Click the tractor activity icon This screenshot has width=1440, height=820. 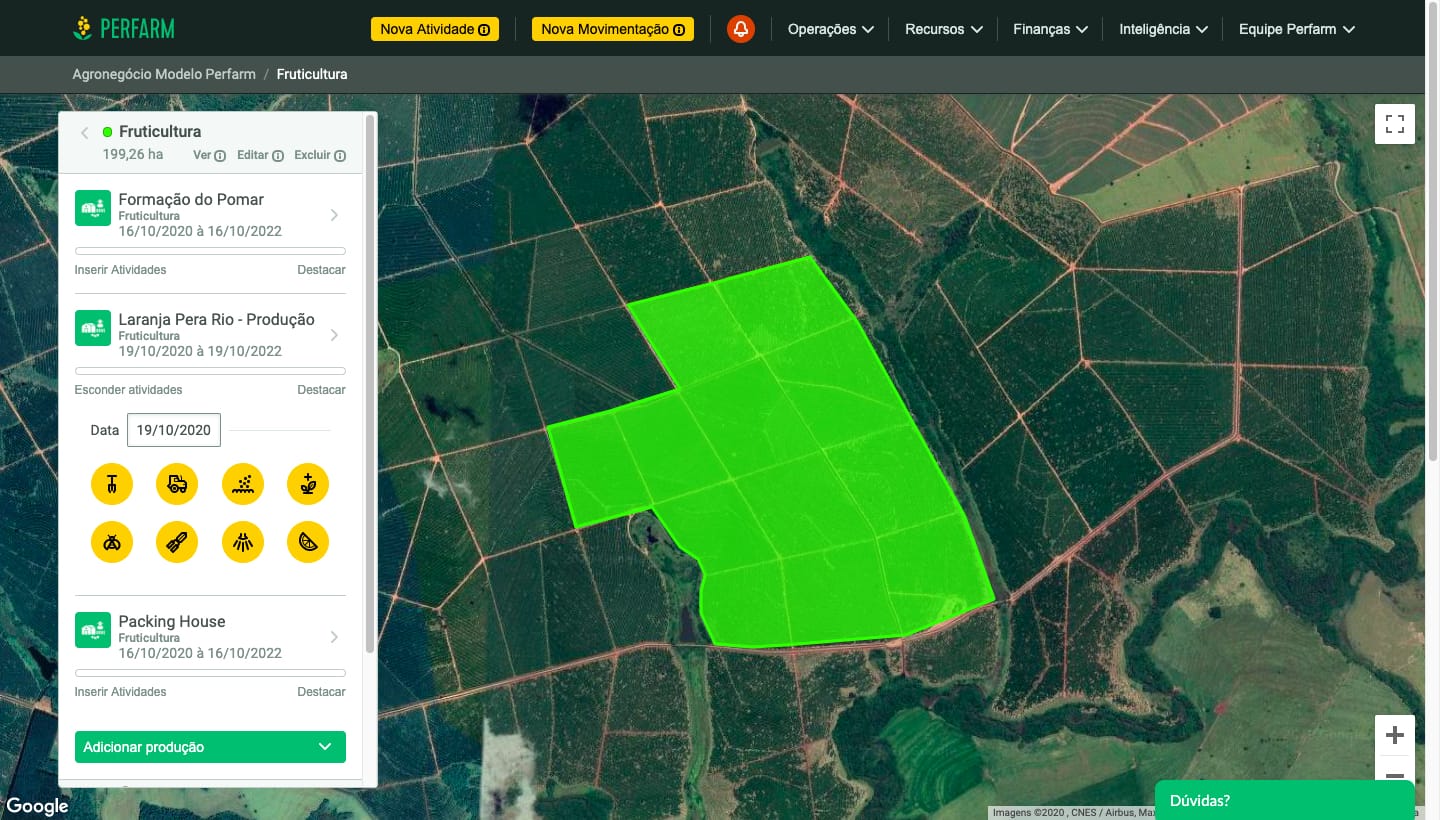coord(177,484)
